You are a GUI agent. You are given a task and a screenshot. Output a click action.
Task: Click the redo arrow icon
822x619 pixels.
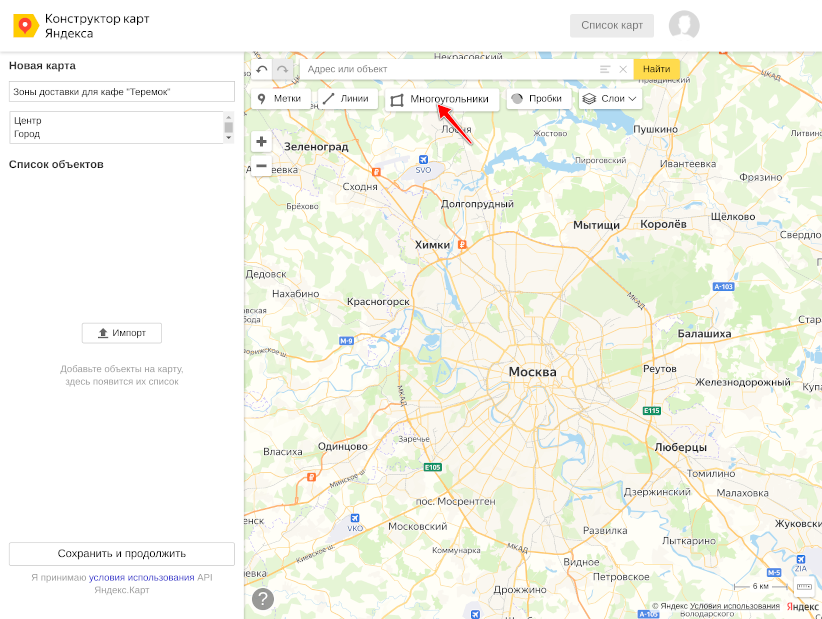click(x=283, y=69)
